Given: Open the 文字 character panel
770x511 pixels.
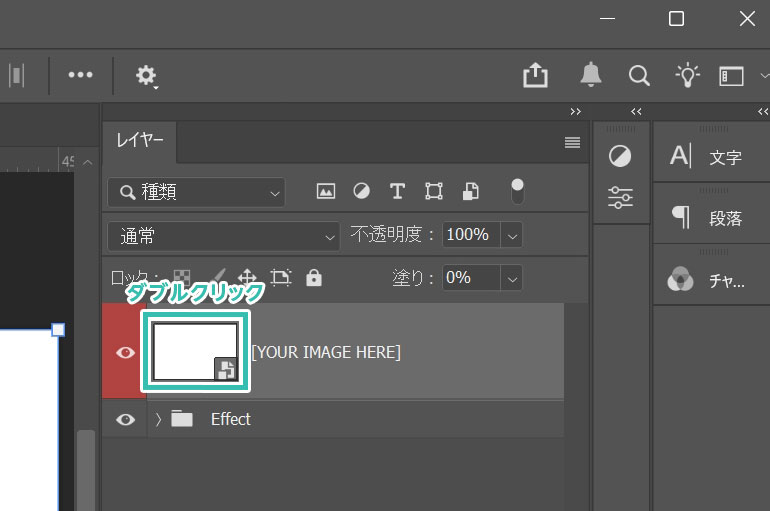Looking at the screenshot, I should 710,157.
